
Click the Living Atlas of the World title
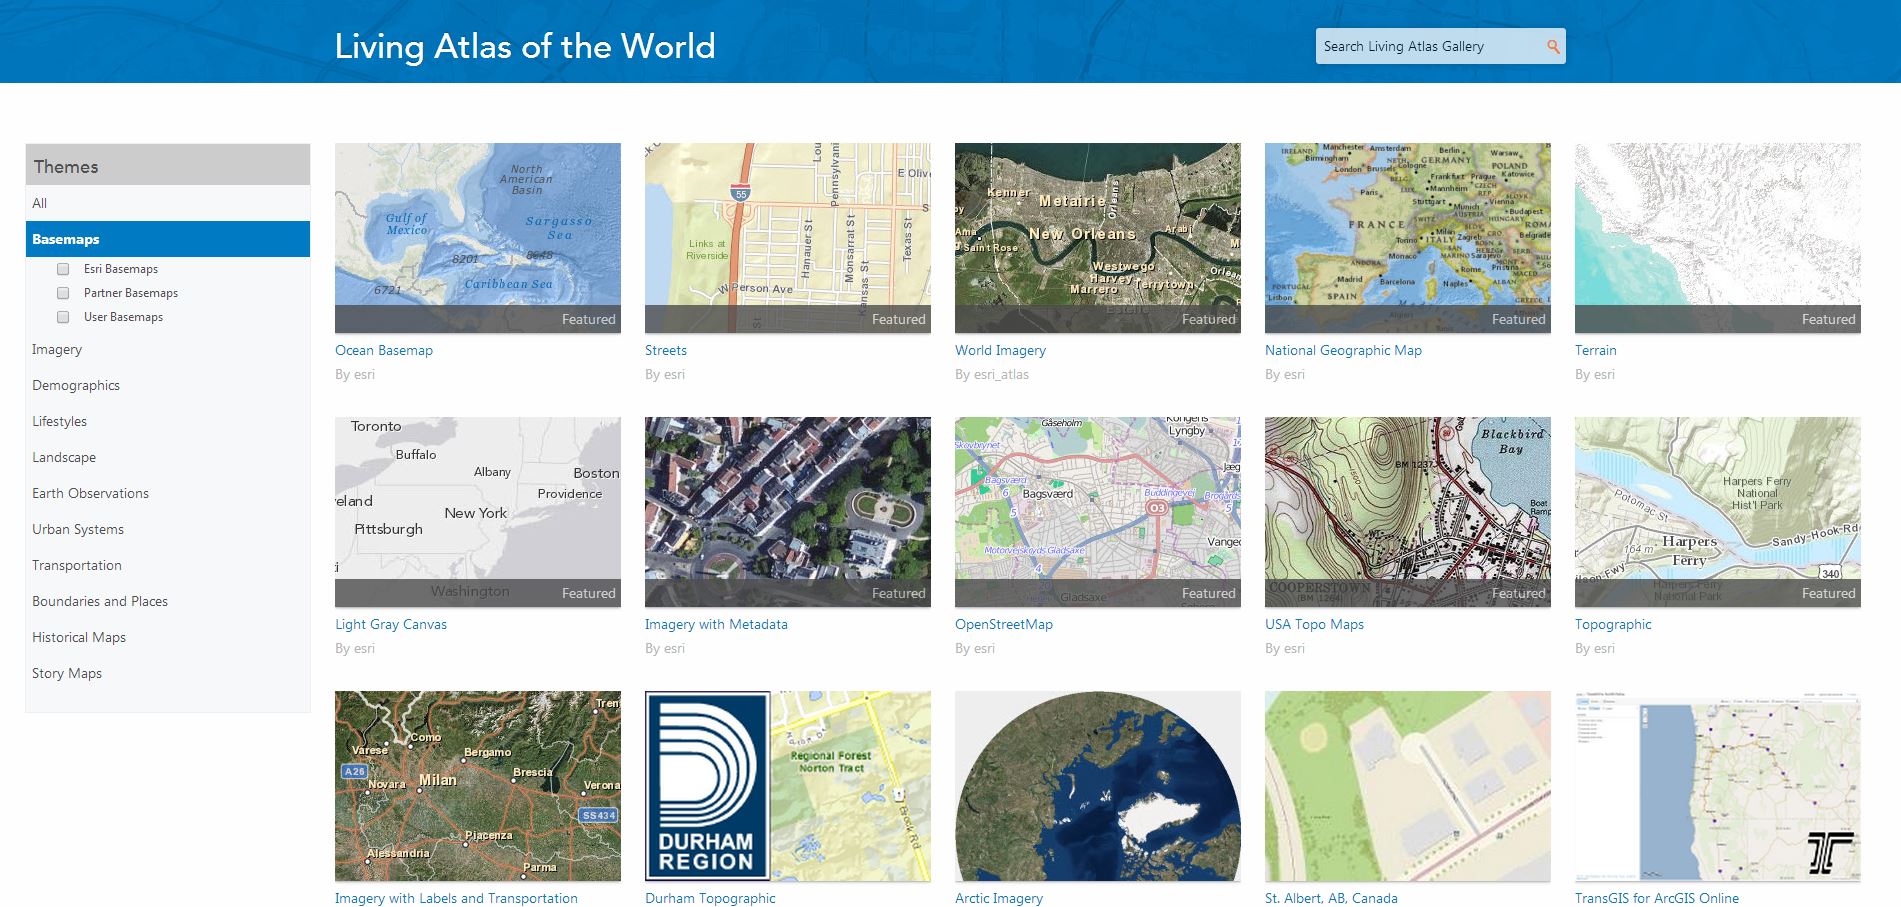coord(525,46)
